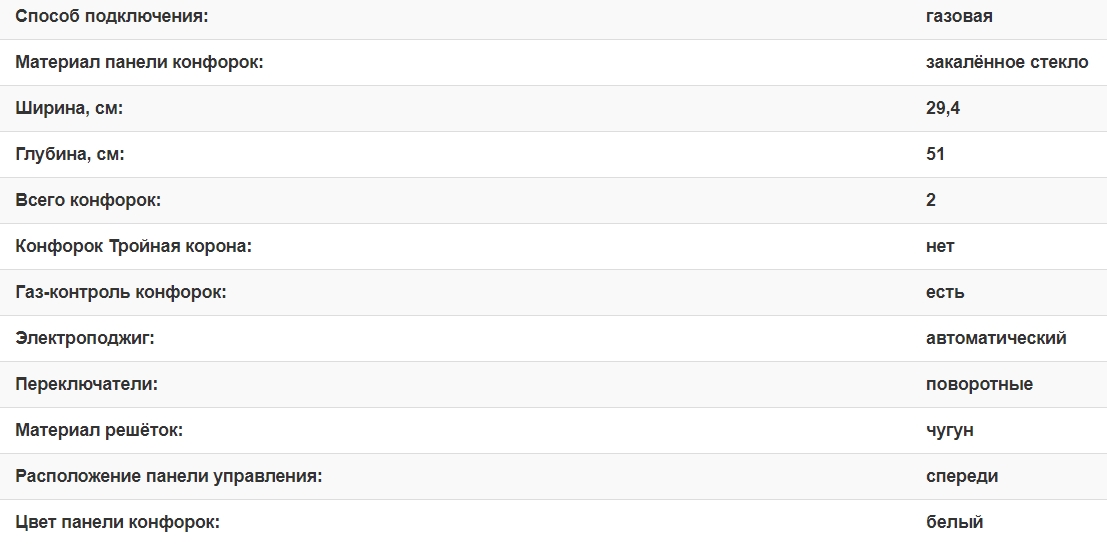The image size is (1107, 545).
Task: Select the 'закалённое стекло' value
Action: [1007, 62]
